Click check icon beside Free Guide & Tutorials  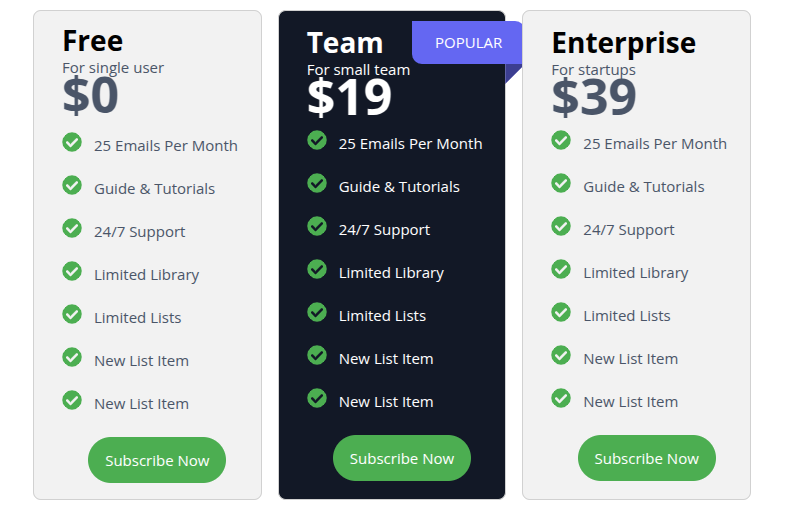pyautogui.click(x=72, y=185)
